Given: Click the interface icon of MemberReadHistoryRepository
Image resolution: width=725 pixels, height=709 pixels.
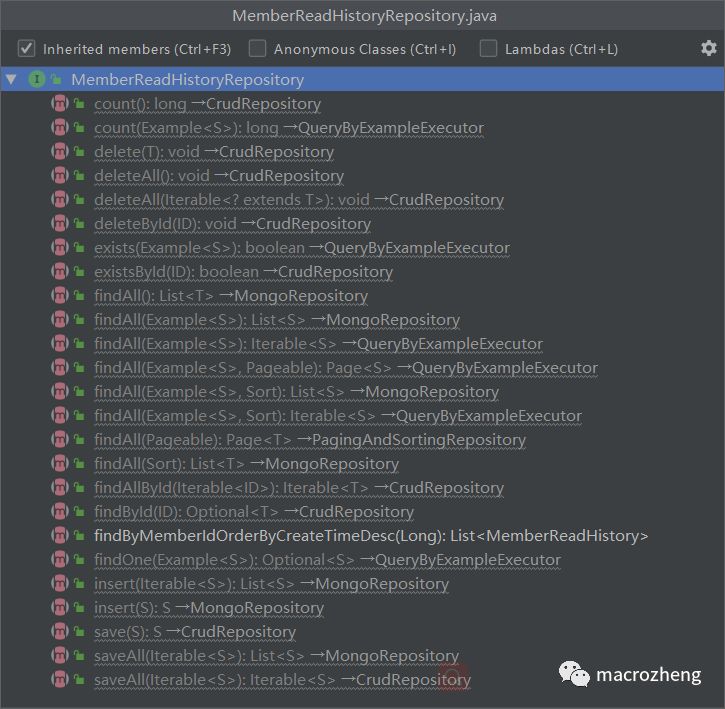Looking at the screenshot, I should 37,80.
